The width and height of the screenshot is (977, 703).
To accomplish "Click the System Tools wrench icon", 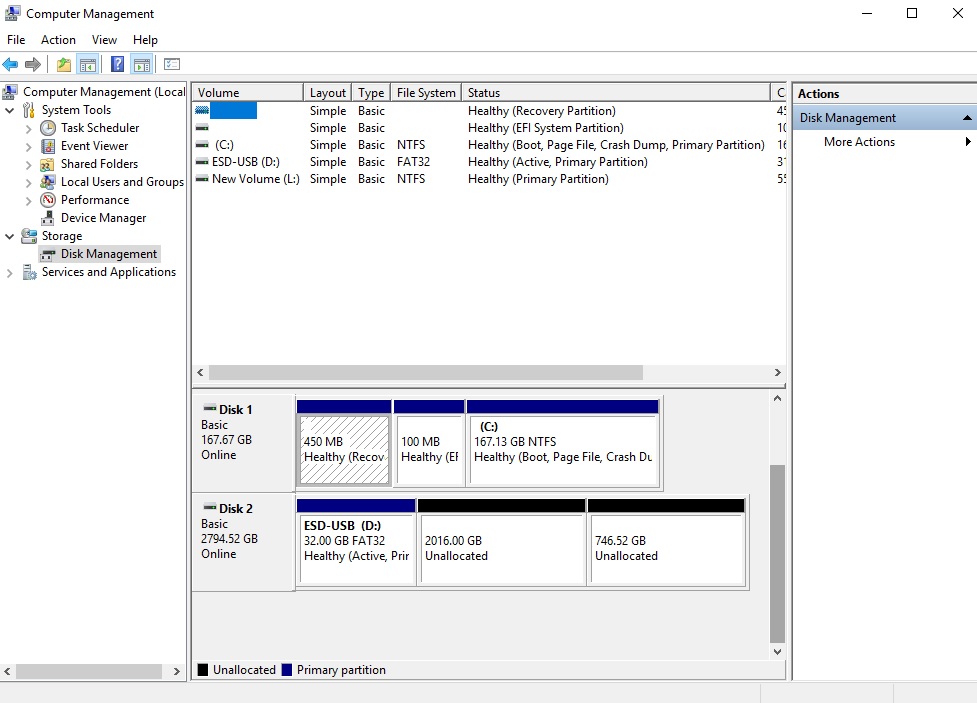I will [x=29, y=110].
